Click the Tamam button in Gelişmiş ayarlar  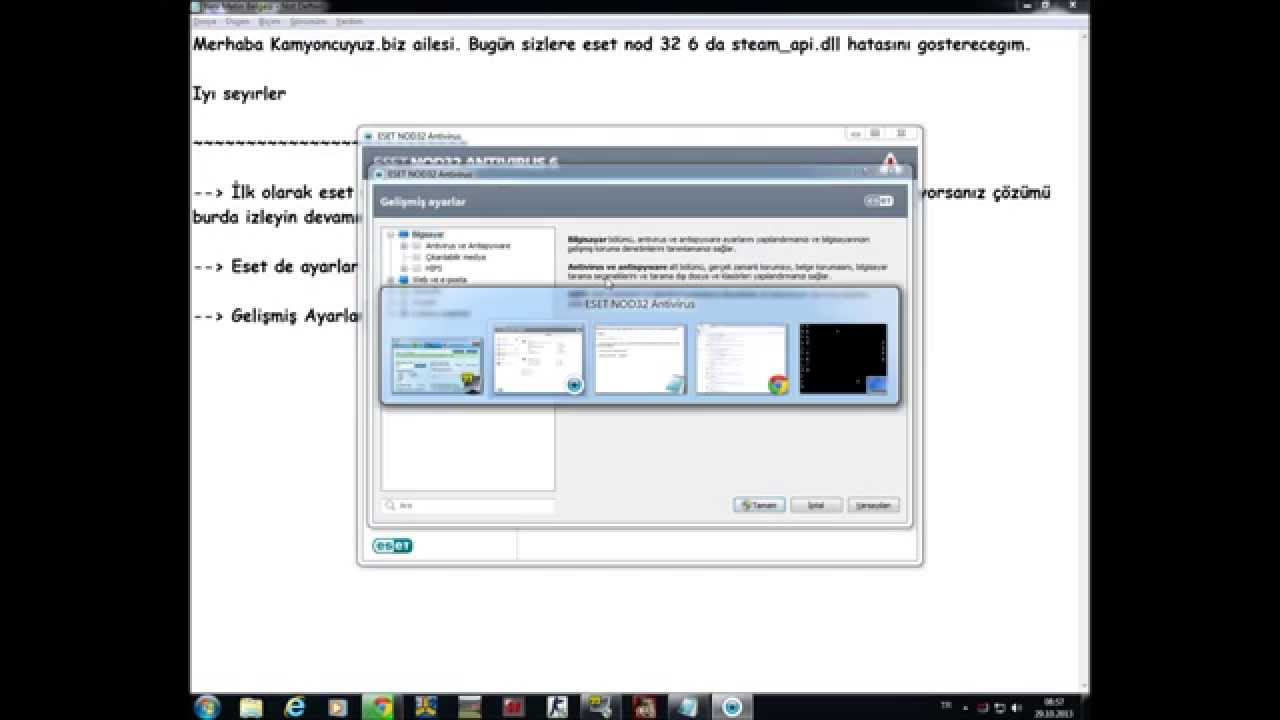(759, 506)
